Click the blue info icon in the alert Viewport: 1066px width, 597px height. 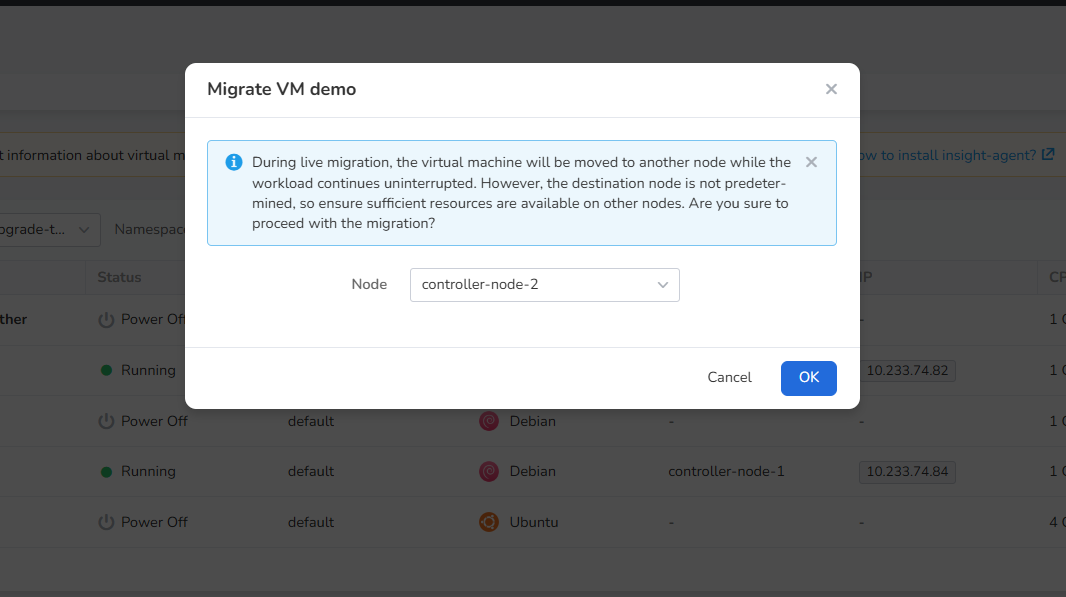tap(234, 162)
